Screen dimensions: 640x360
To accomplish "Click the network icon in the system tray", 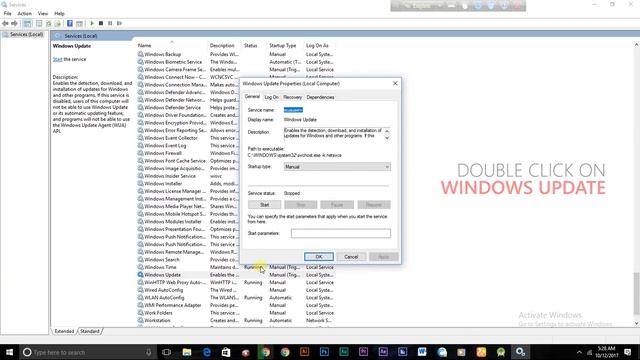I will (589, 352).
